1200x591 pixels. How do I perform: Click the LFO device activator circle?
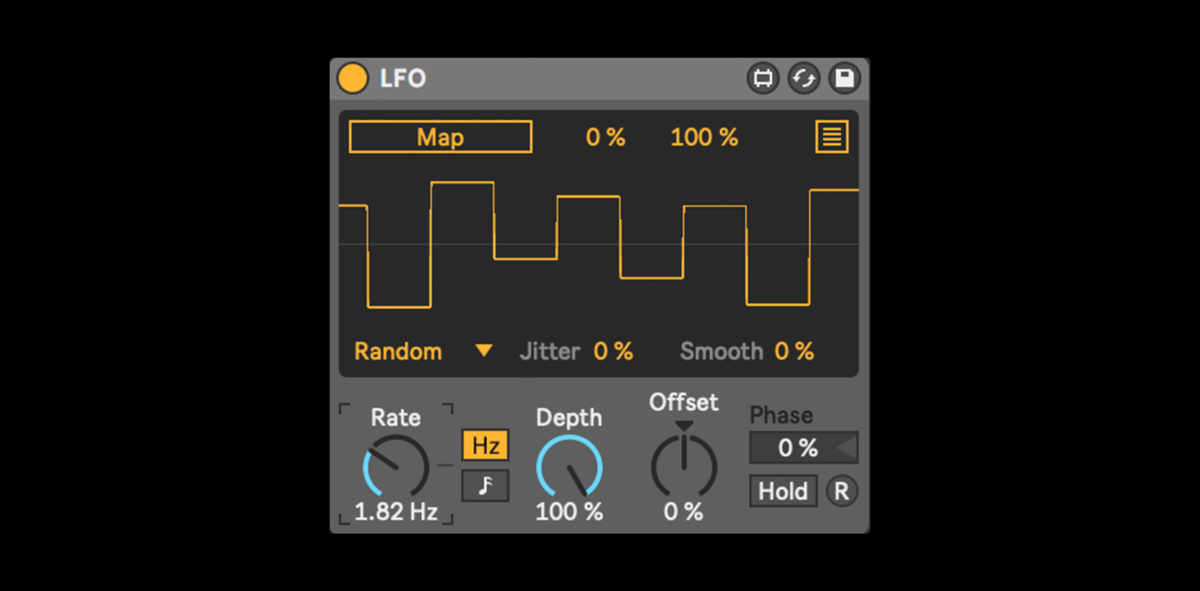coord(352,78)
